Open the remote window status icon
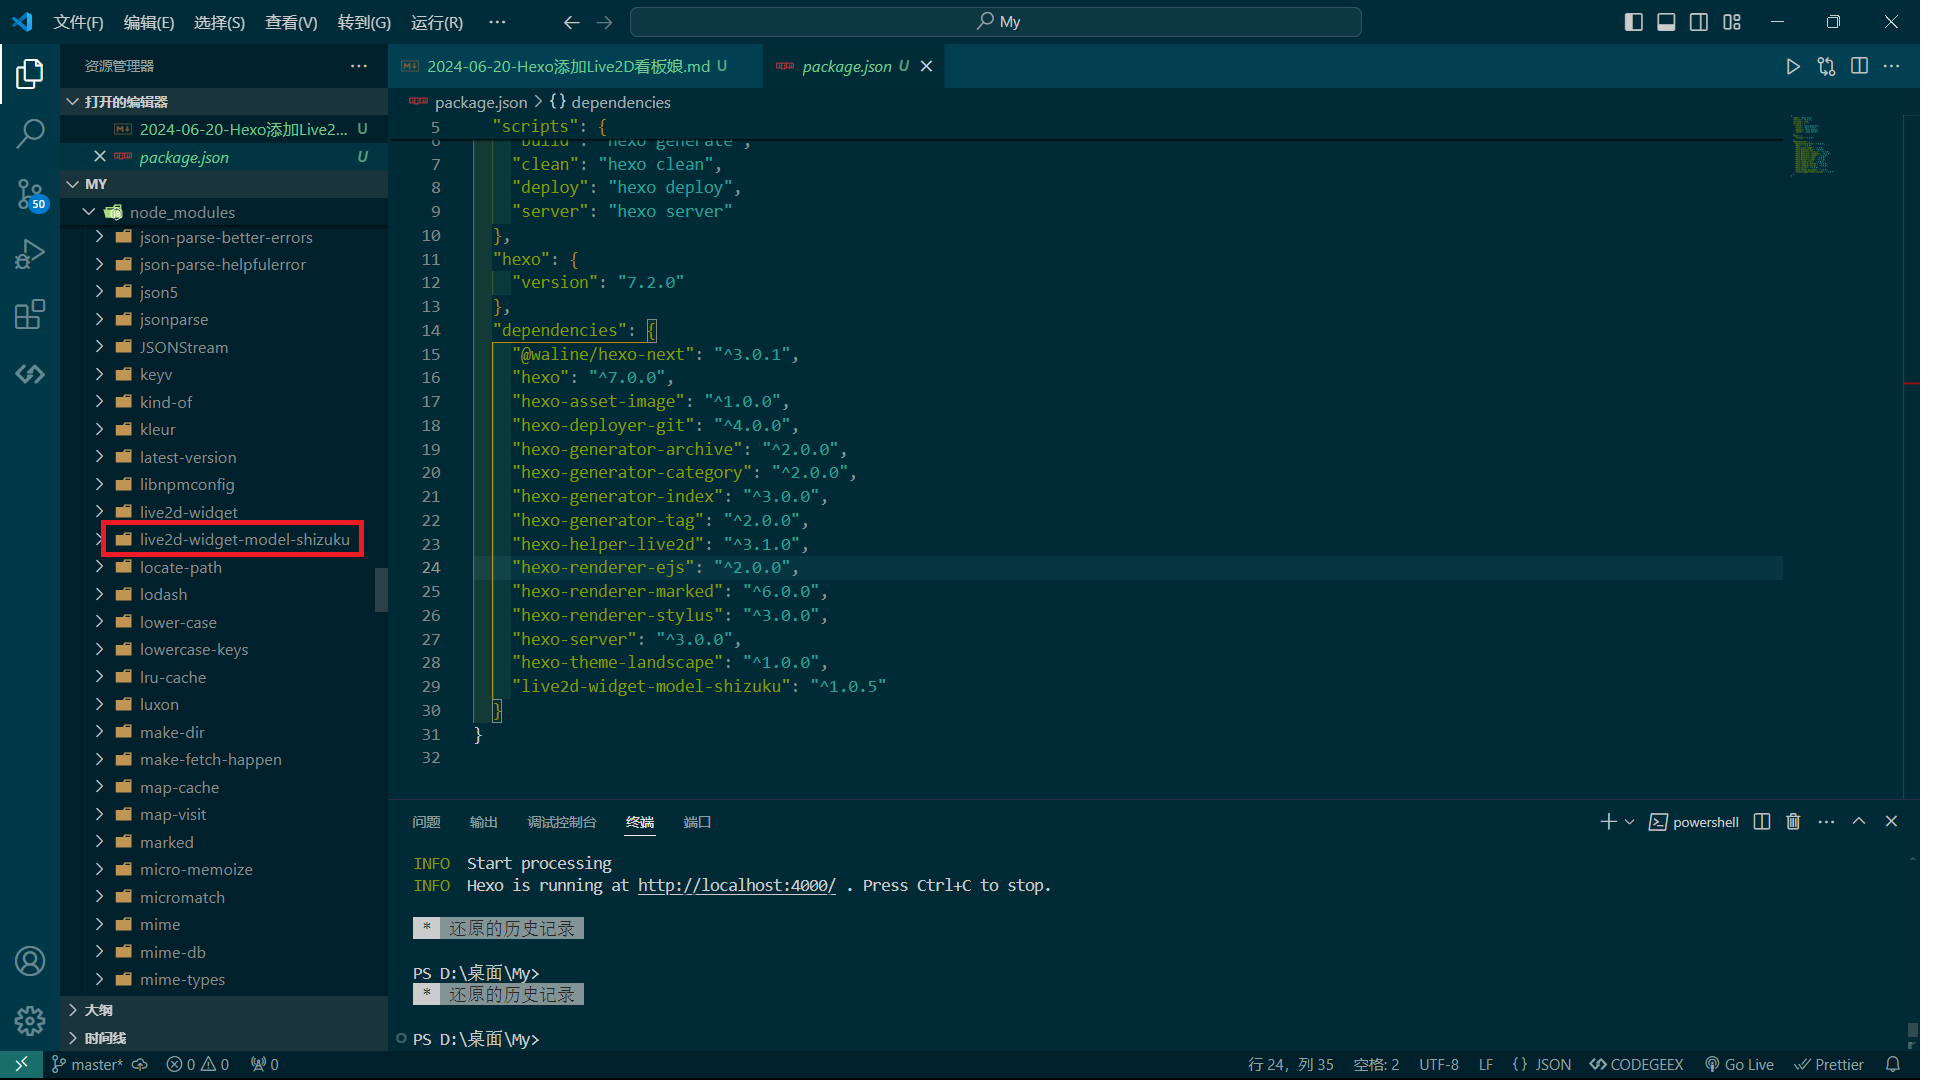 click(21, 1064)
